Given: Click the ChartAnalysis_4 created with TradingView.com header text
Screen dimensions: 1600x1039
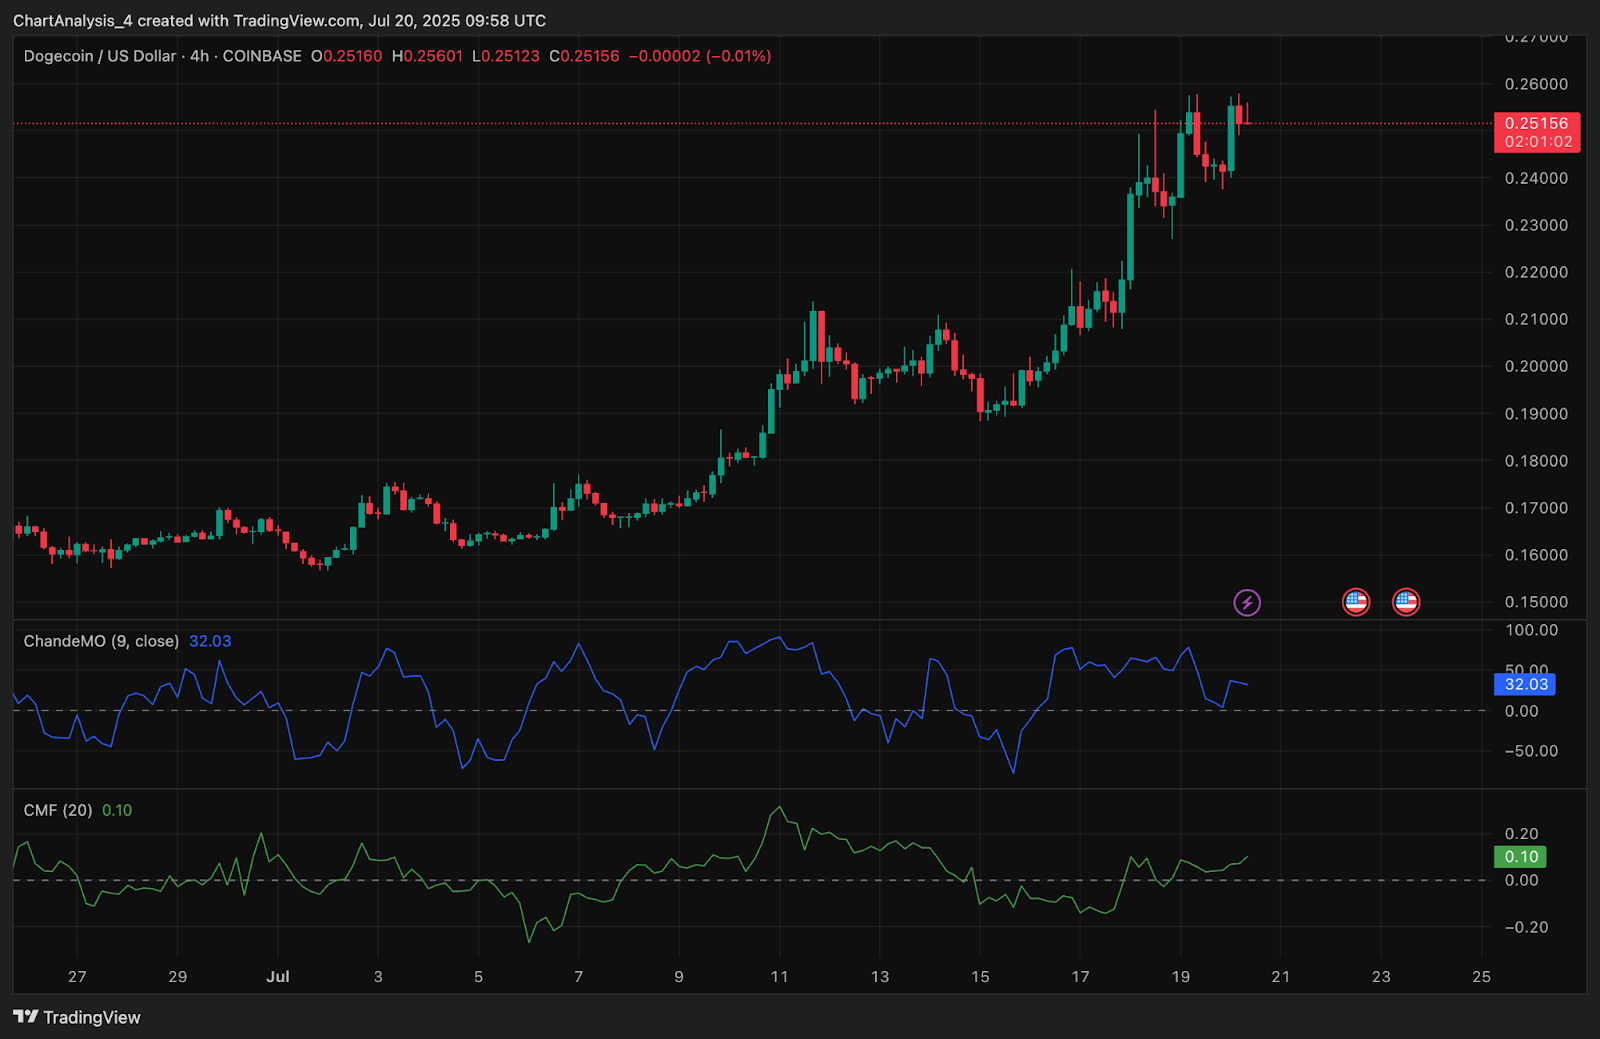Looking at the screenshot, I should (279, 20).
